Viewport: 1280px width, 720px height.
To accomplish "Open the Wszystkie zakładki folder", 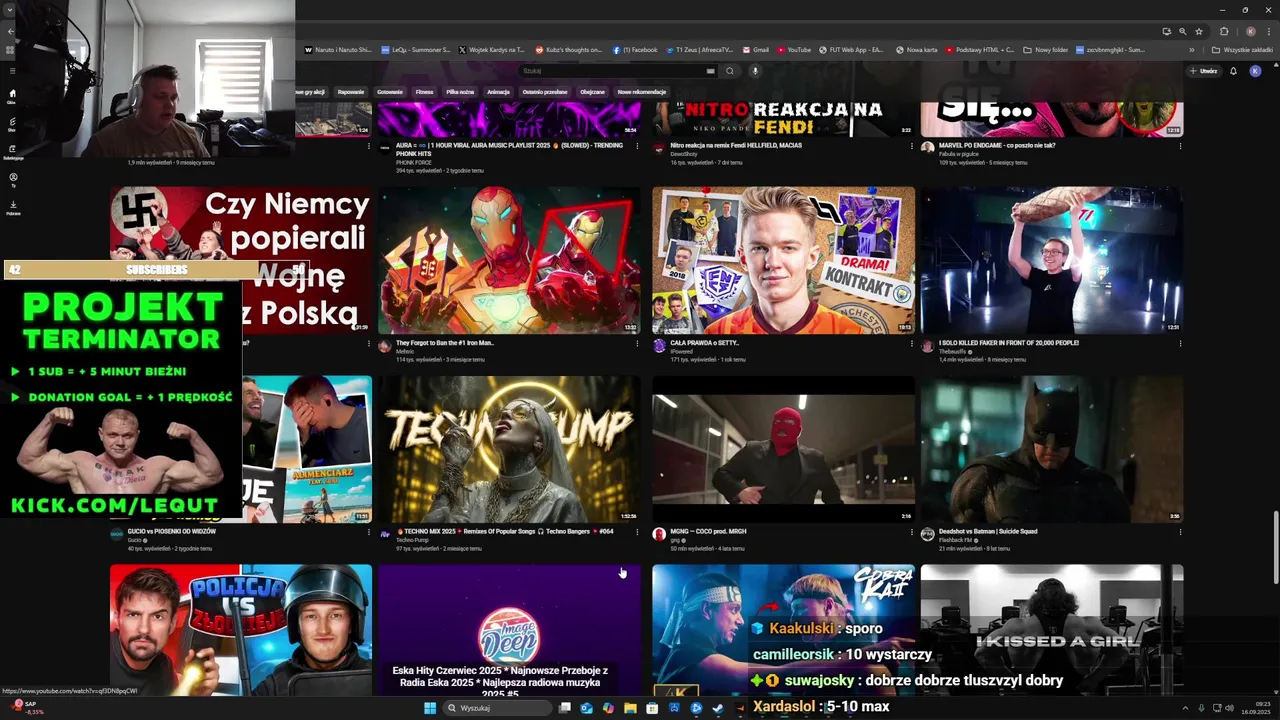I will point(1242,49).
